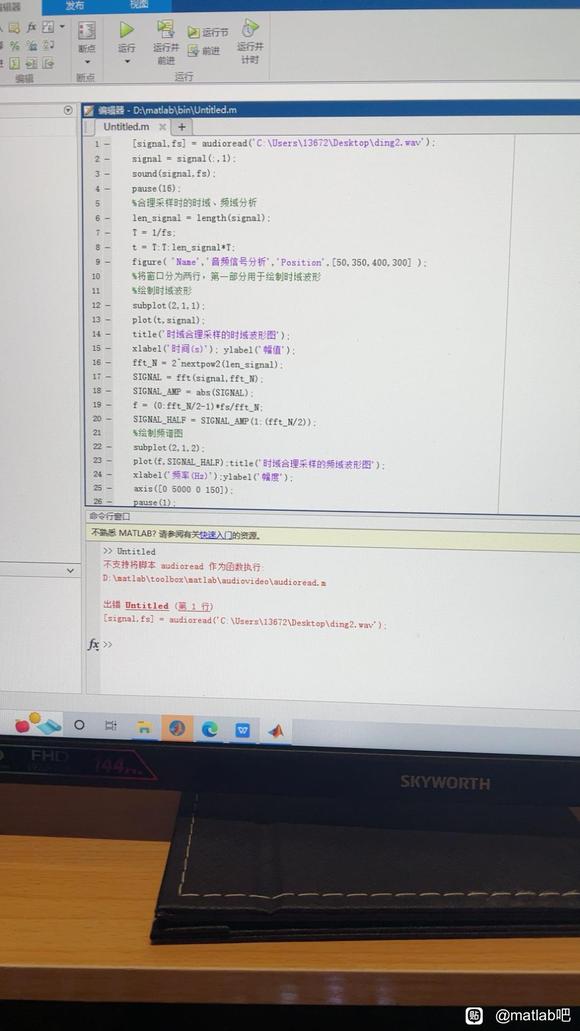580x1031 pixels.
Task: Click the comment line '%绘制时域波形'
Action: [162, 291]
